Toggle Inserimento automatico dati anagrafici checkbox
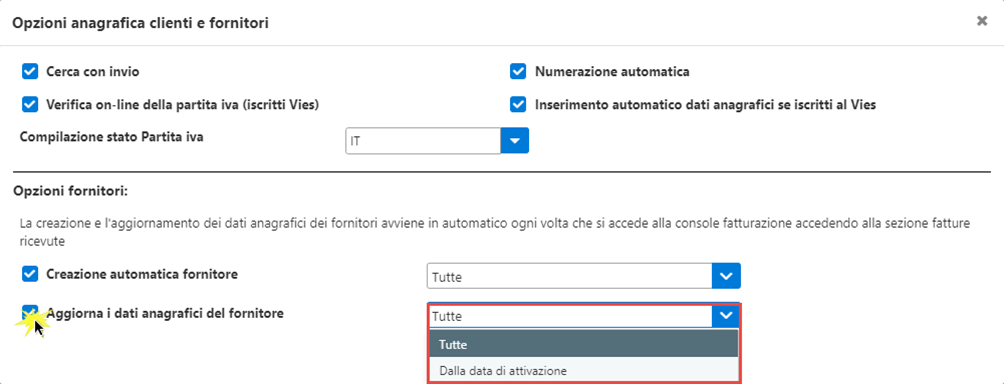The image size is (1004, 384). [518, 104]
